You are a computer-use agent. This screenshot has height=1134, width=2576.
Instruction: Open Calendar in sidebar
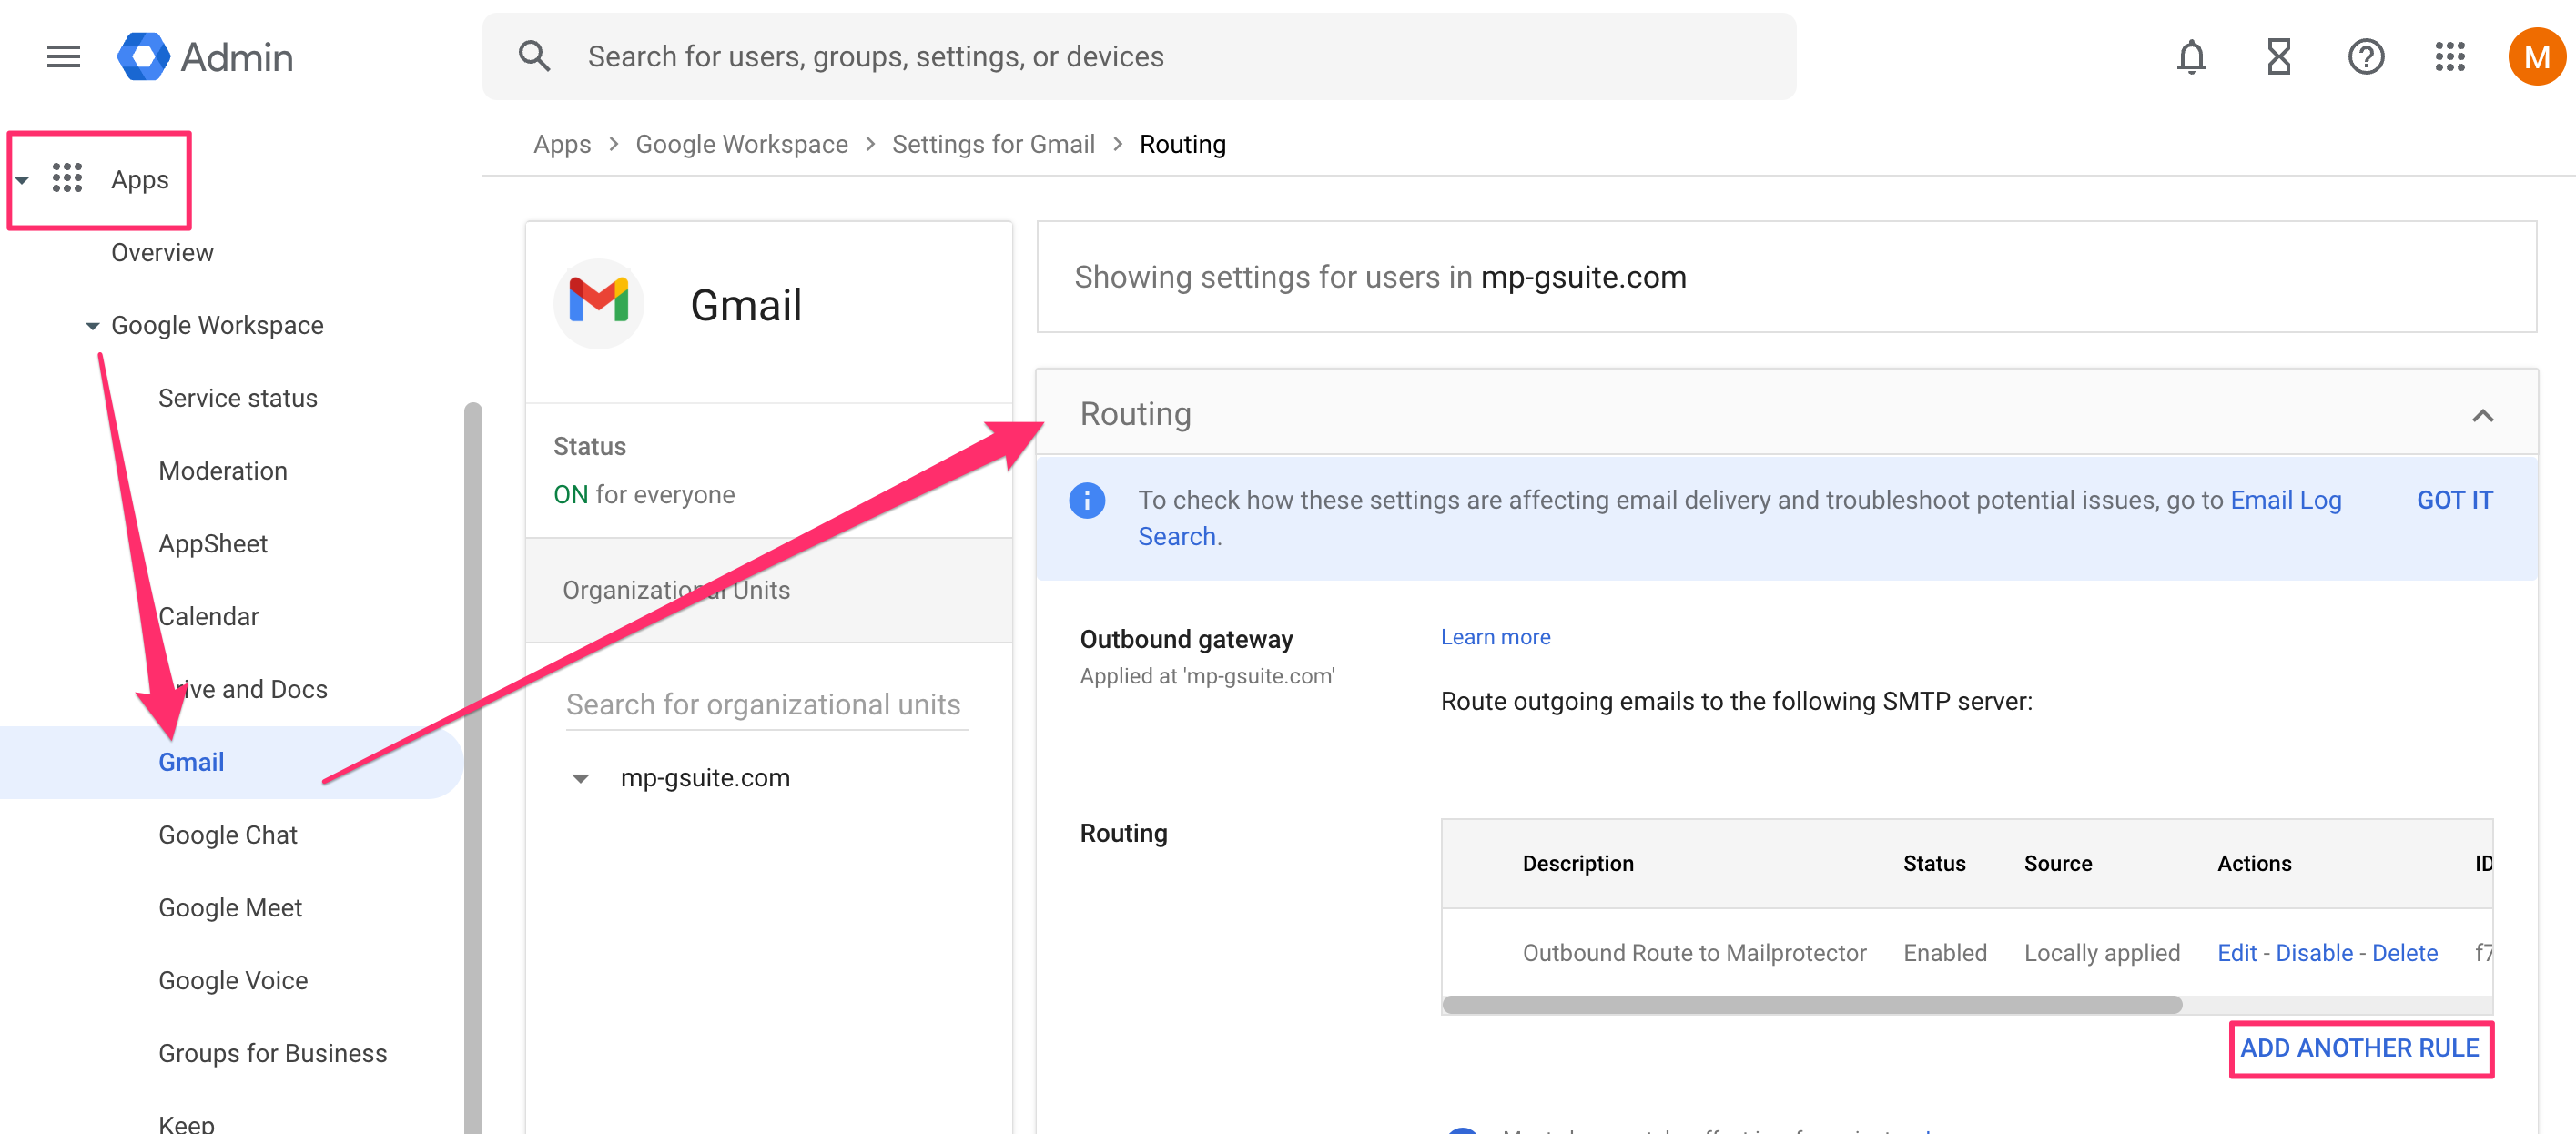click(x=209, y=617)
